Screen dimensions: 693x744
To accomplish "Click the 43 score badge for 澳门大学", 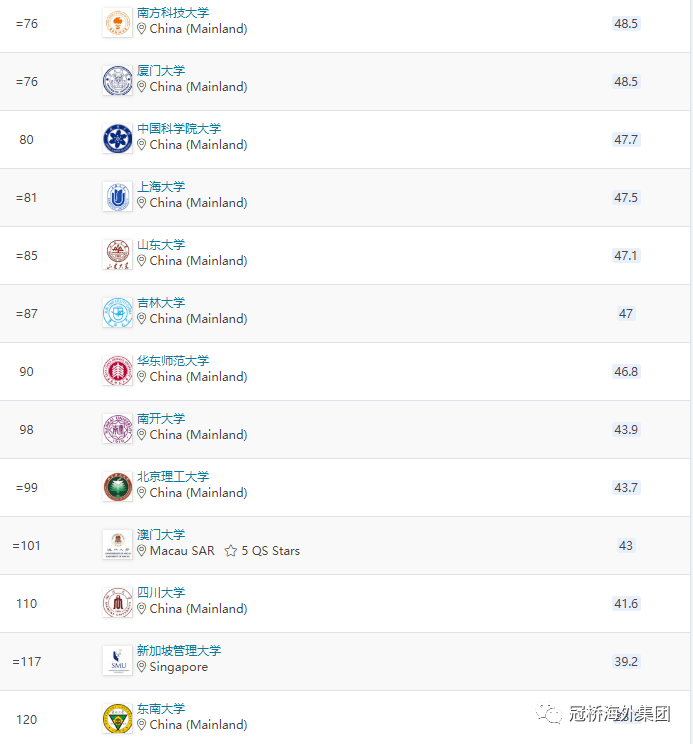I will tap(626, 546).
